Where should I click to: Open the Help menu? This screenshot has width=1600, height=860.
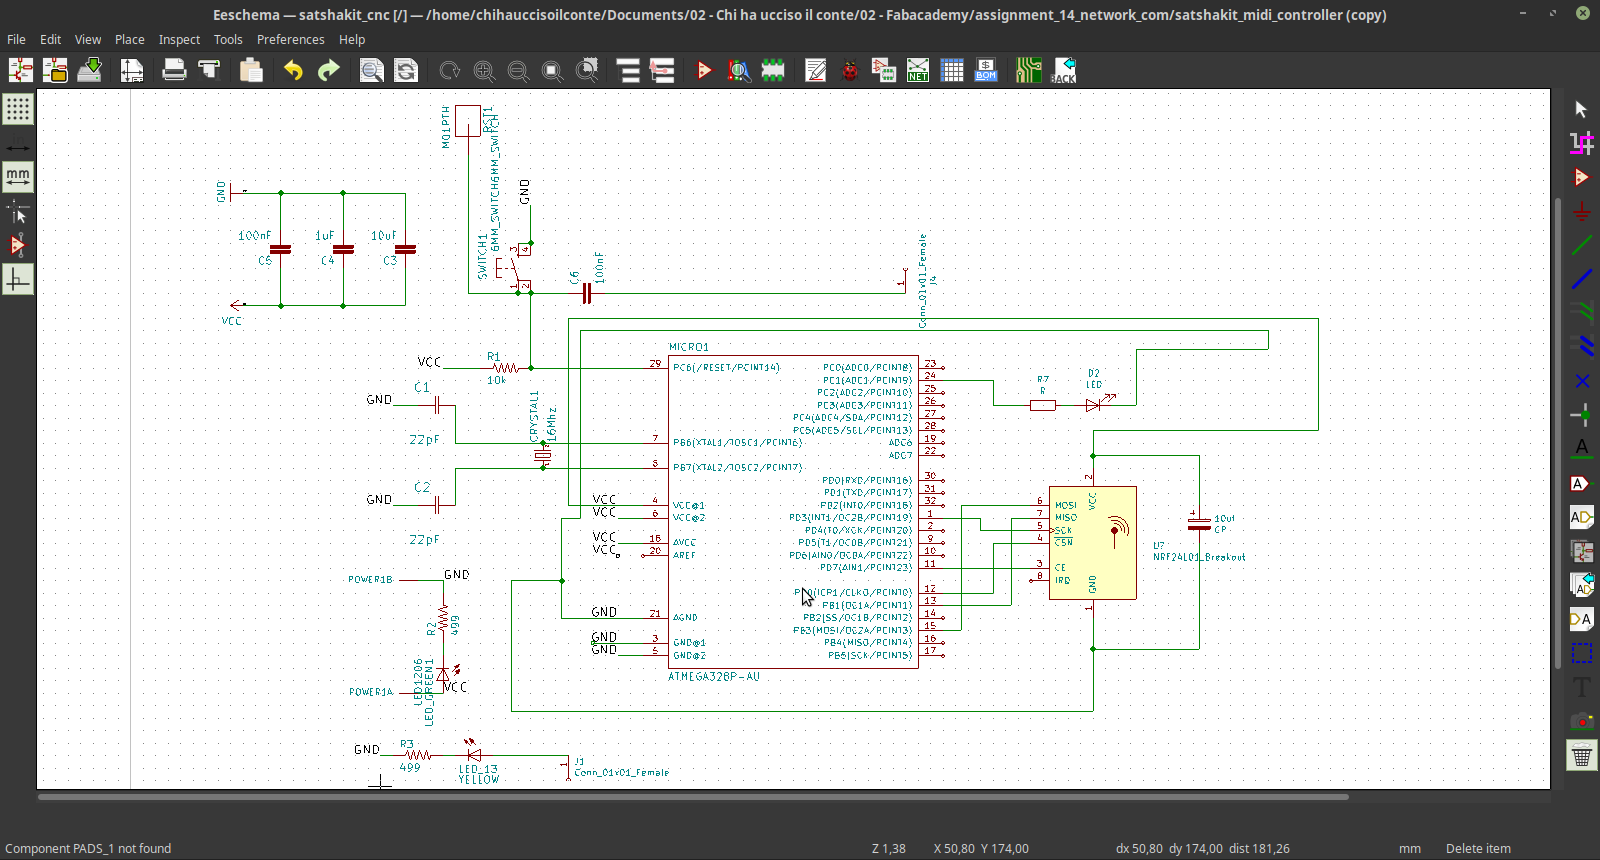coord(352,40)
